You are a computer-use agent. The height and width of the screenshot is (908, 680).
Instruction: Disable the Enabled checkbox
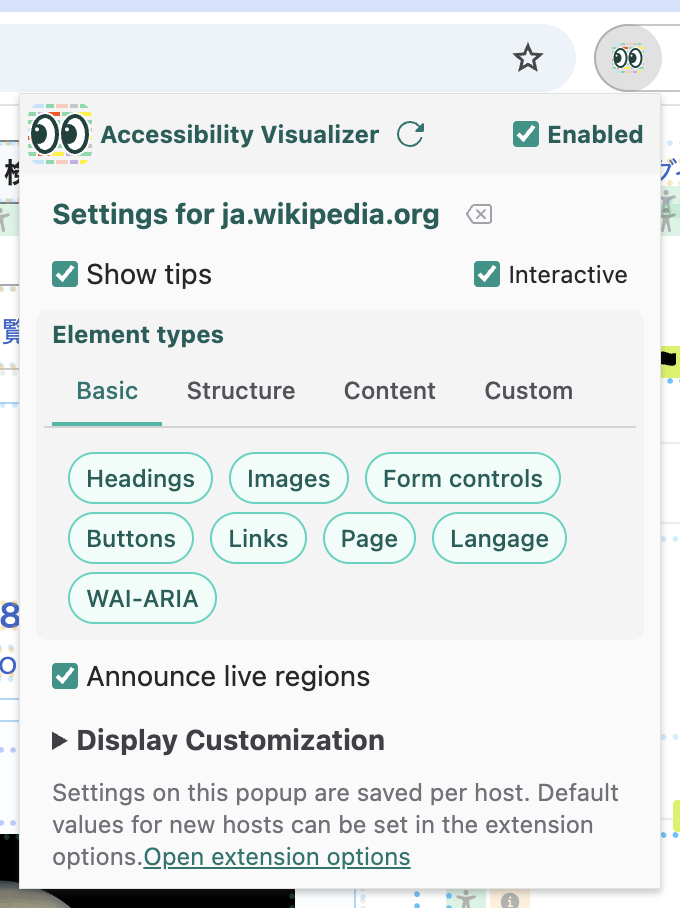526,133
